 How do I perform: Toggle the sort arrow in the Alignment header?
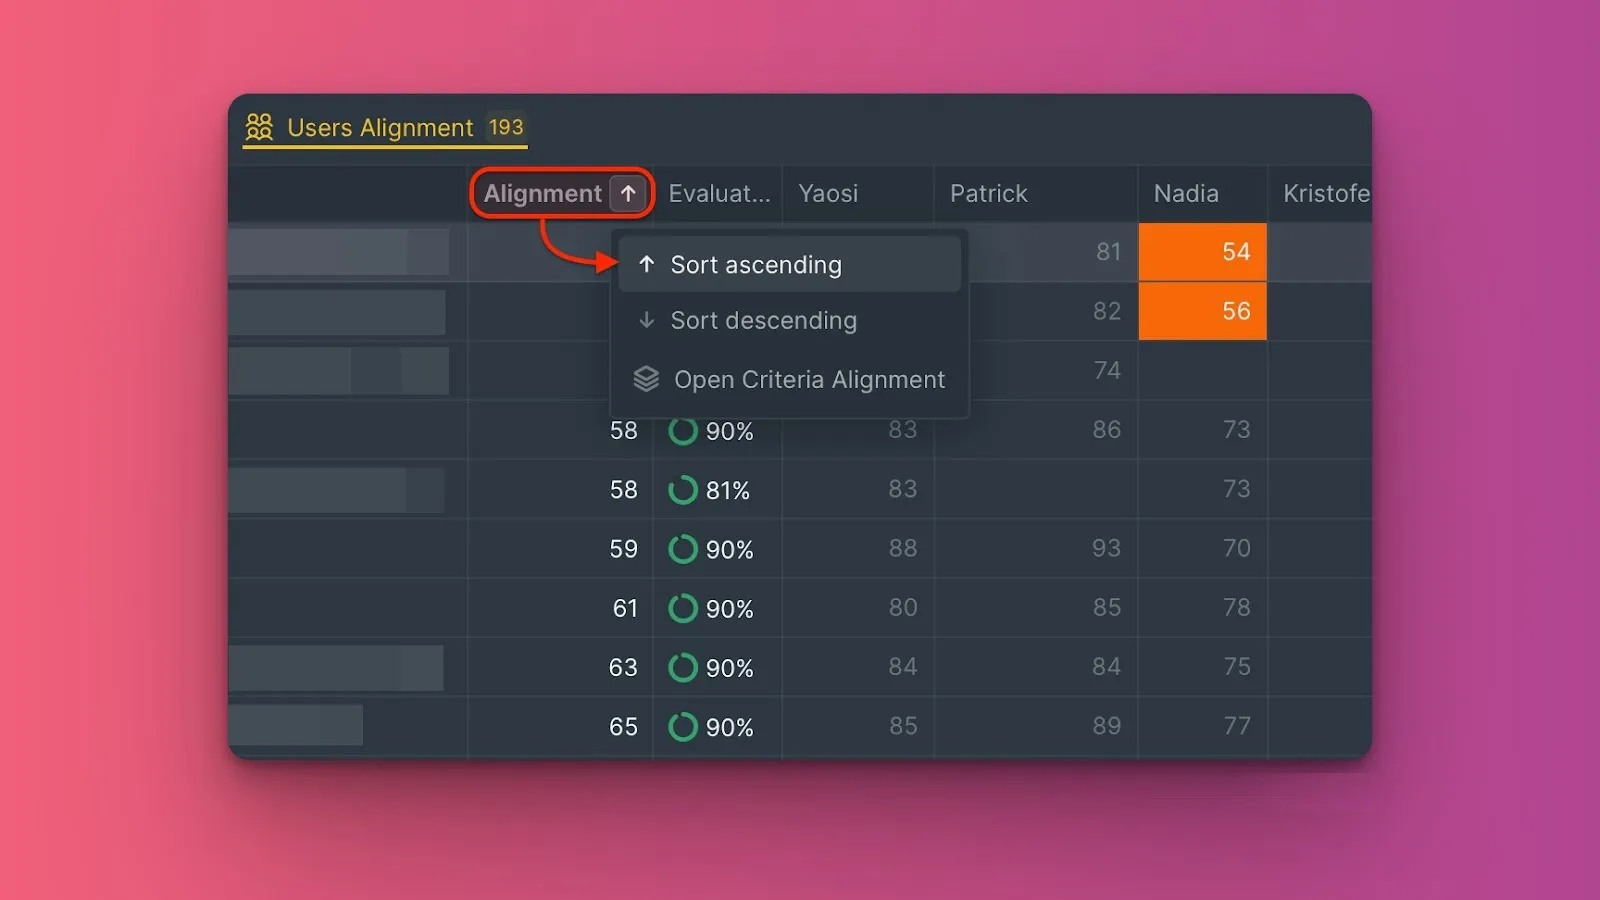628,193
